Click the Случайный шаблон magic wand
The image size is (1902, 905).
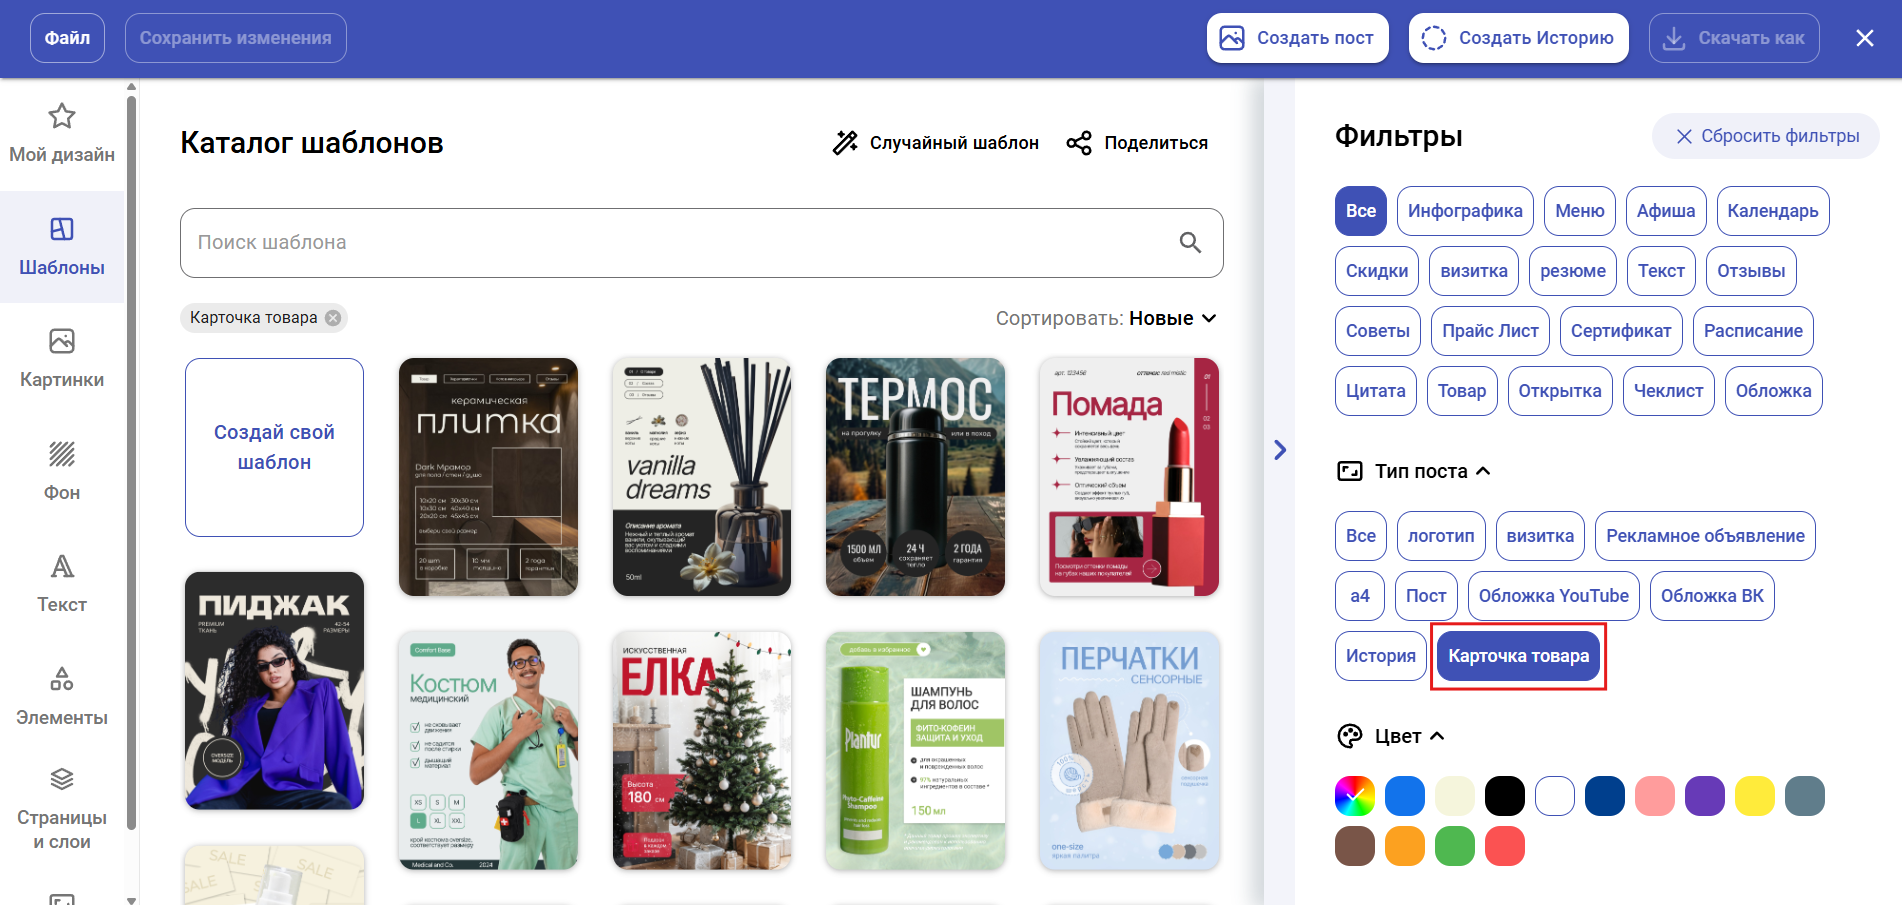pos(846,143)
